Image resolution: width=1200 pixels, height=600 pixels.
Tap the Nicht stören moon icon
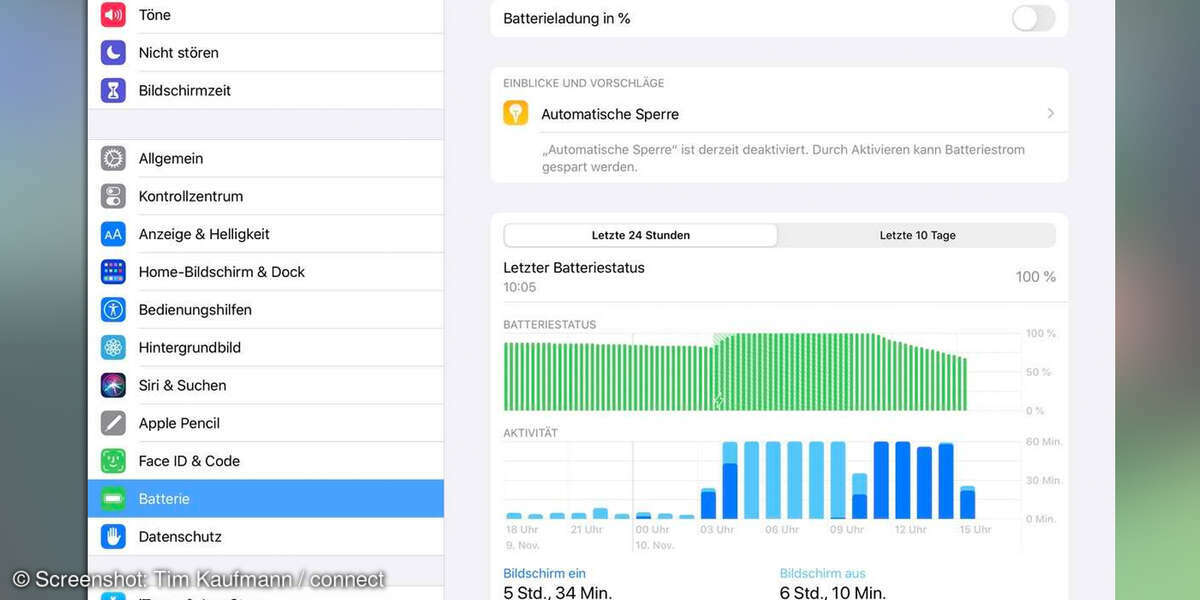coord(113,52)
